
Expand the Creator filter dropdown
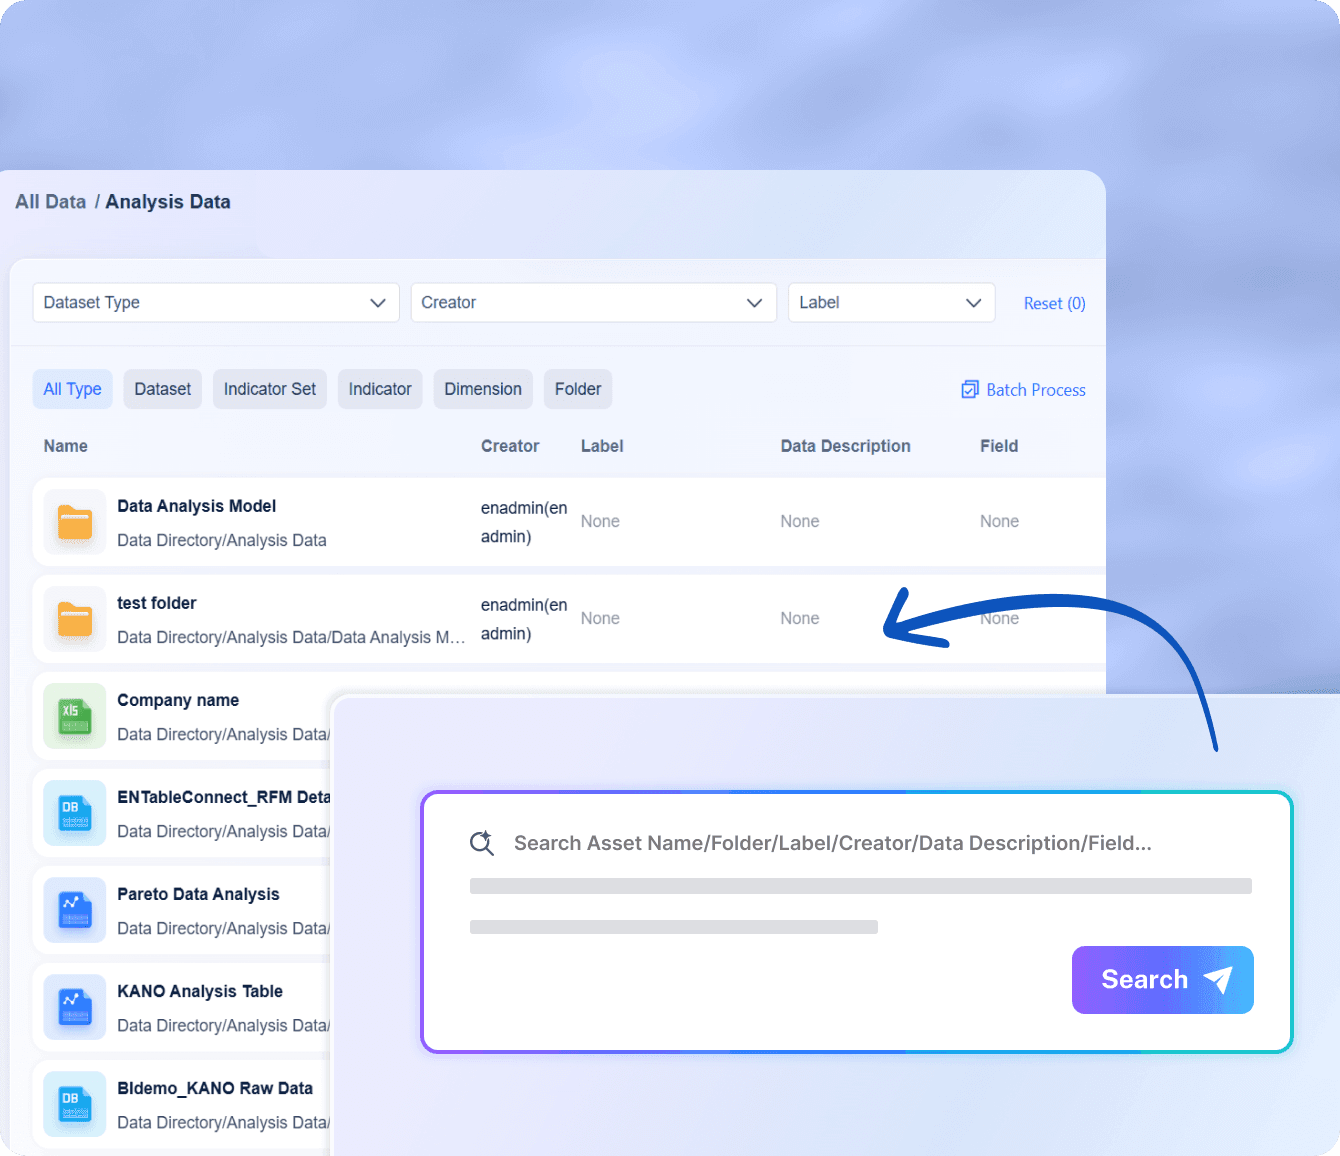[593, 303]
